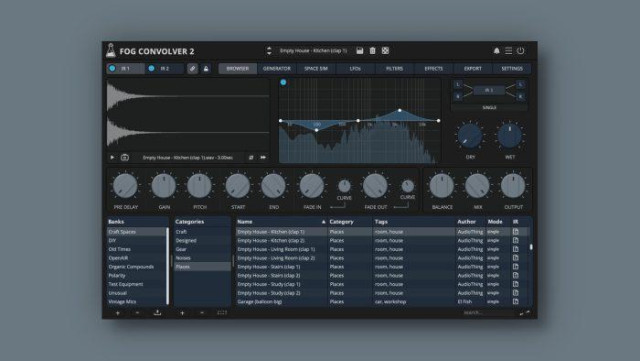
Task: Click IR file icon for Study (clap 2)
Action: 516,293
